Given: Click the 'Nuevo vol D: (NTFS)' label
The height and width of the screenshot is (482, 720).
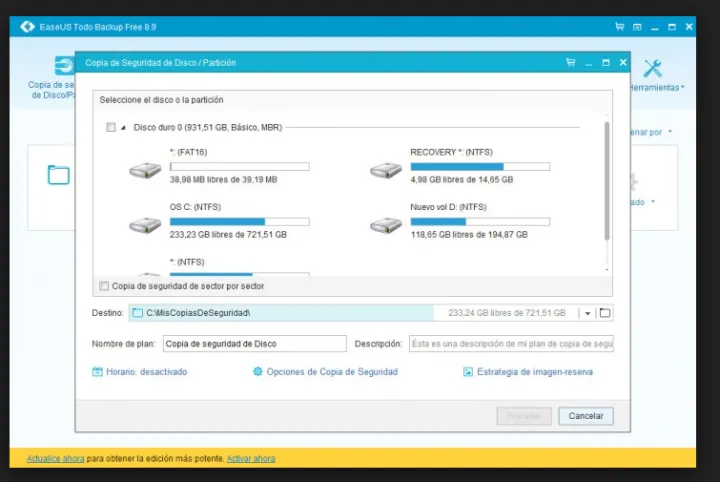Looking at the screenshot, I should coord(448,207).
